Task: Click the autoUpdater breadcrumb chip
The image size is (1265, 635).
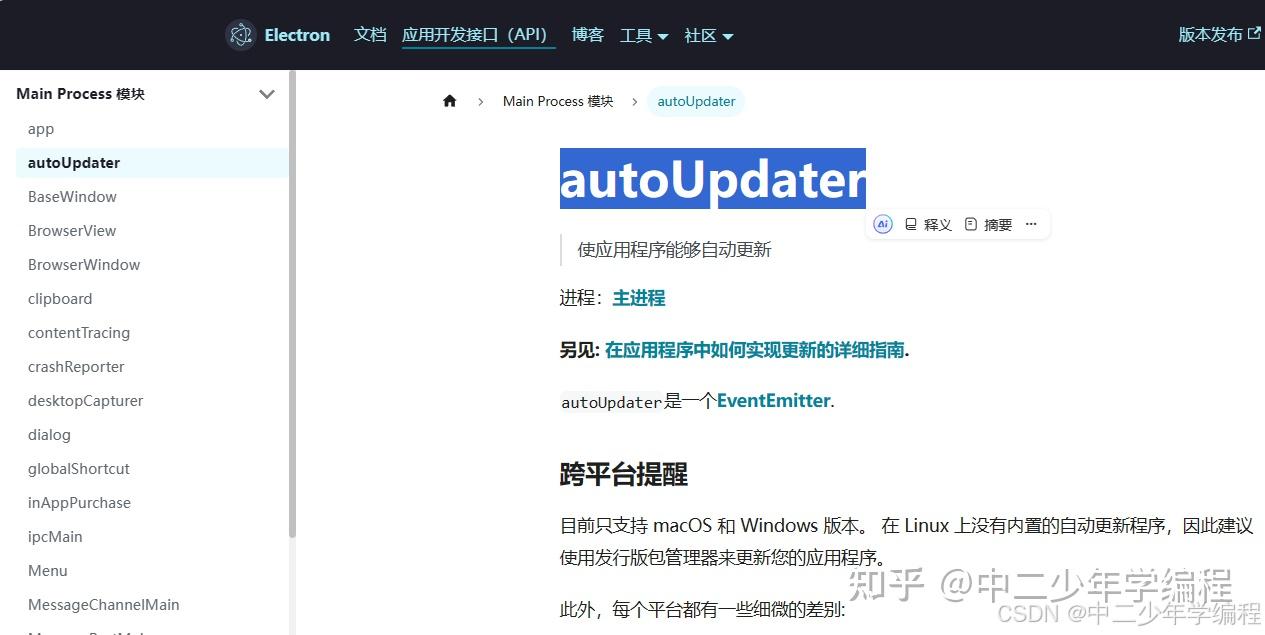Action: (x=696, y=100)
